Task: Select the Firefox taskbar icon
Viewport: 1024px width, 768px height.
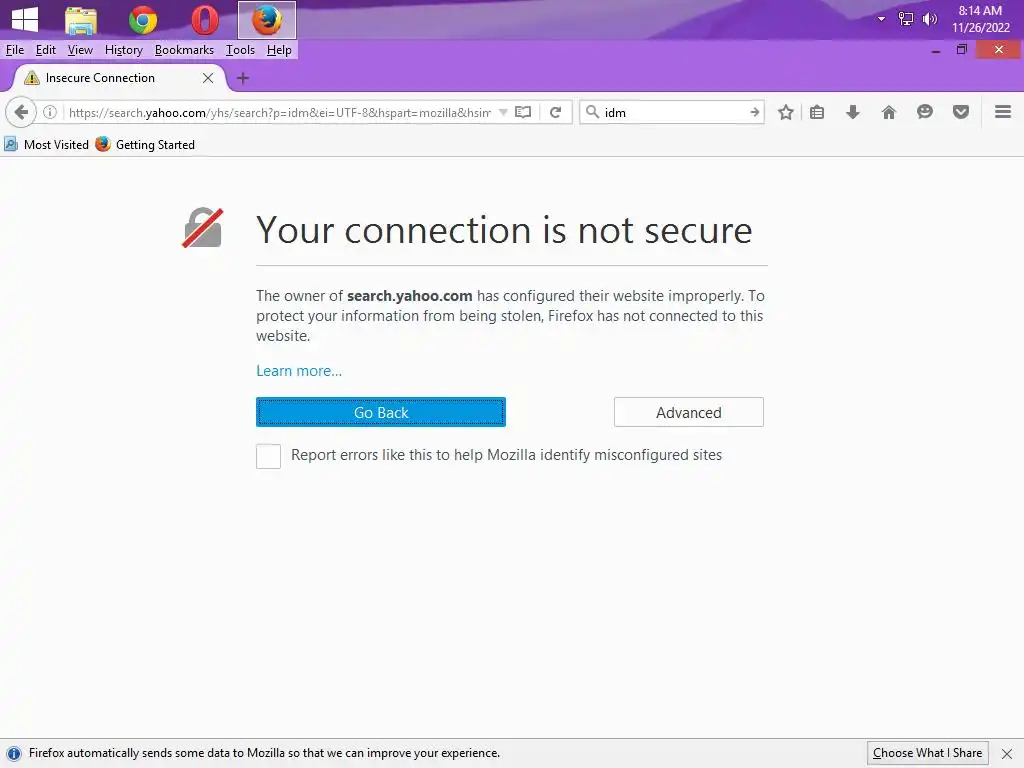Action: click(266, 20)
